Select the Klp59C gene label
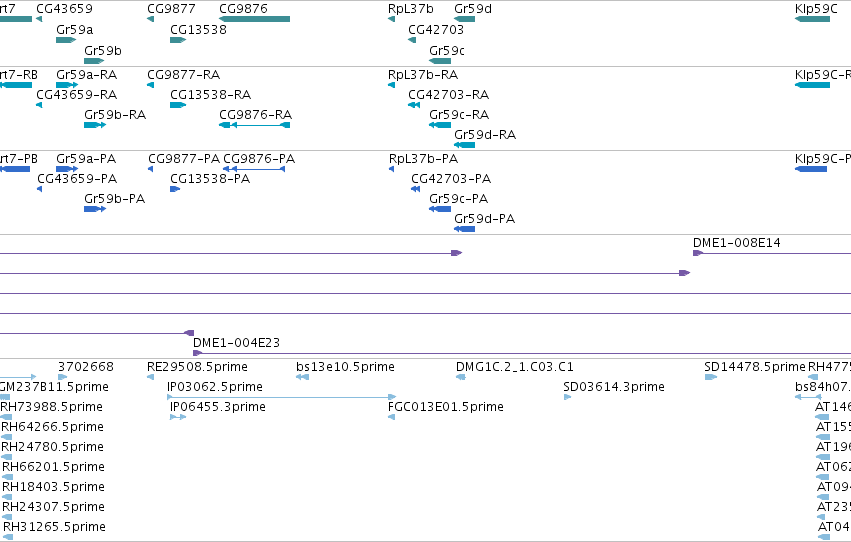The image size is (851, 542). pos(816,9)
